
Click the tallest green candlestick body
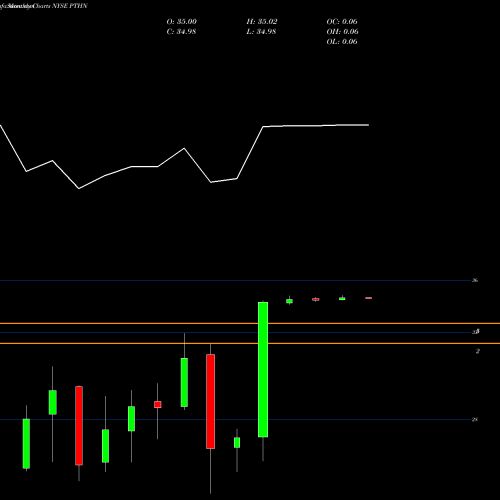coord(263,369)
